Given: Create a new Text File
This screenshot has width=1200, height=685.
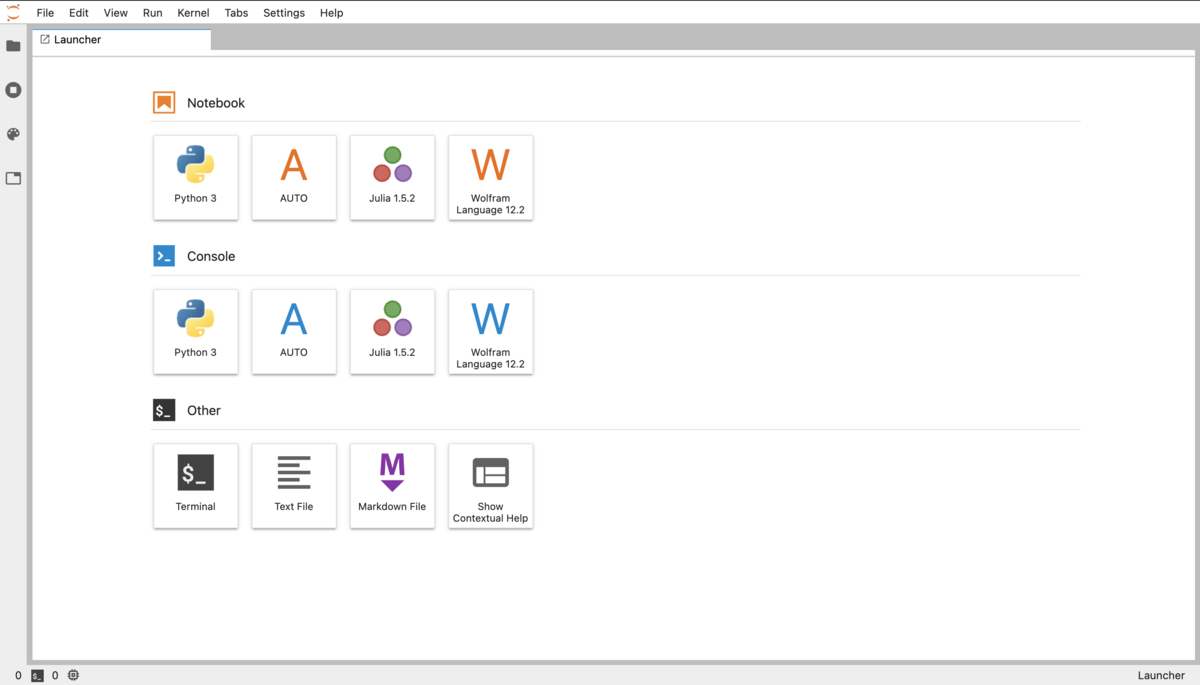Looking at the screenshot, I should [294, 486].
